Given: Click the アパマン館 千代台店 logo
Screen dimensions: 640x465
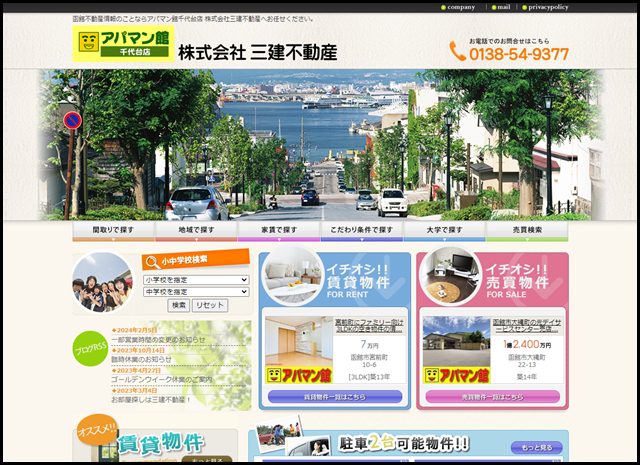Looking at the screenshot, I should pyautogui.click(x=123, y=43).
